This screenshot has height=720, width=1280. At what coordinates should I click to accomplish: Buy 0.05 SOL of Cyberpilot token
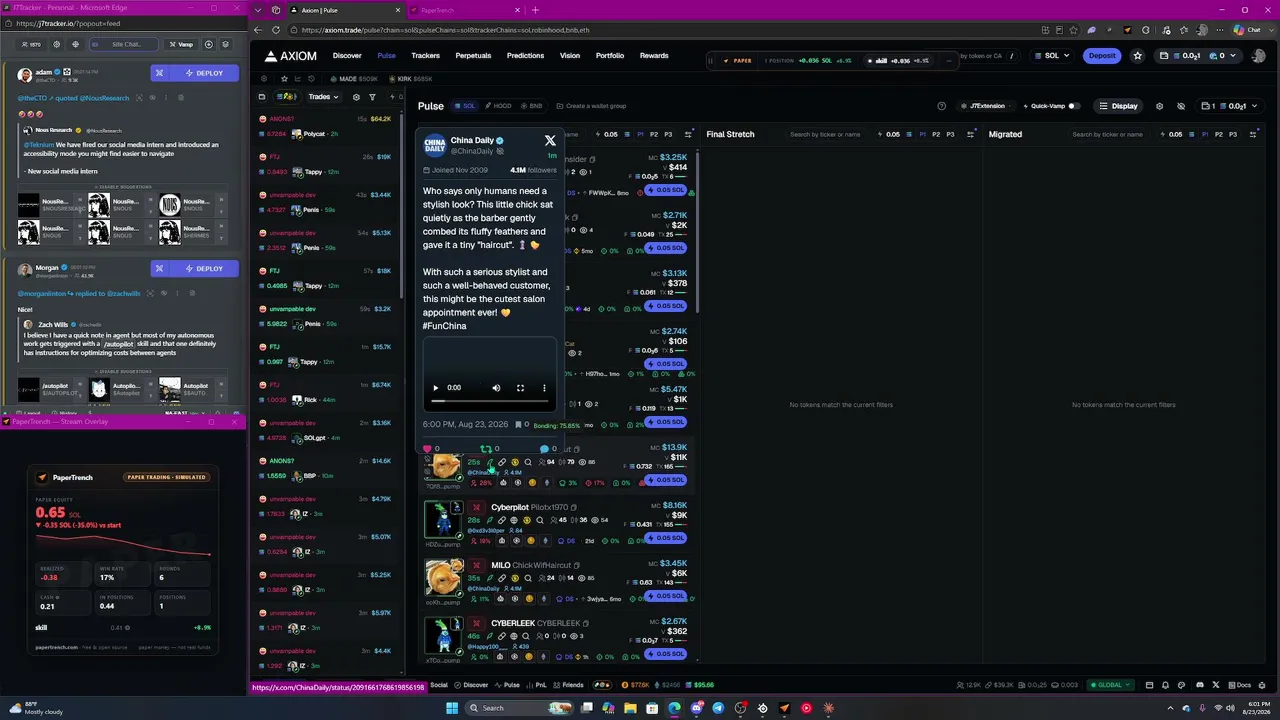click(x=665, y=538)
